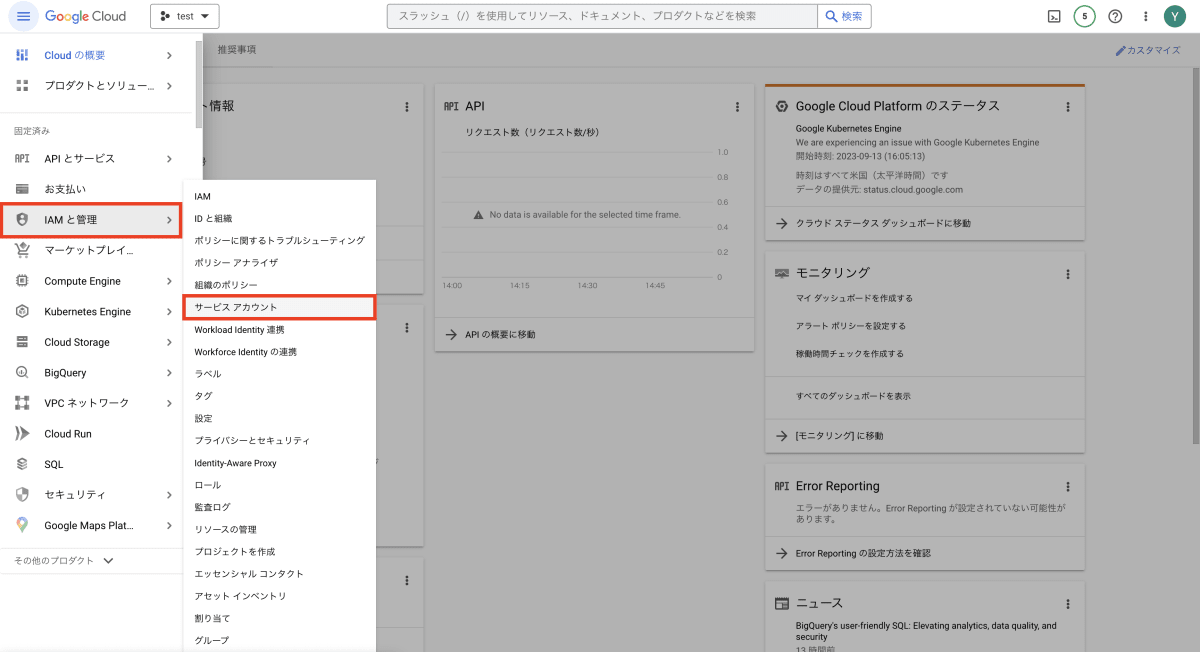The image size is (1200, 652).
Task: Expand Cloud の概要 submenu chevron
Action: click(169, 55)
